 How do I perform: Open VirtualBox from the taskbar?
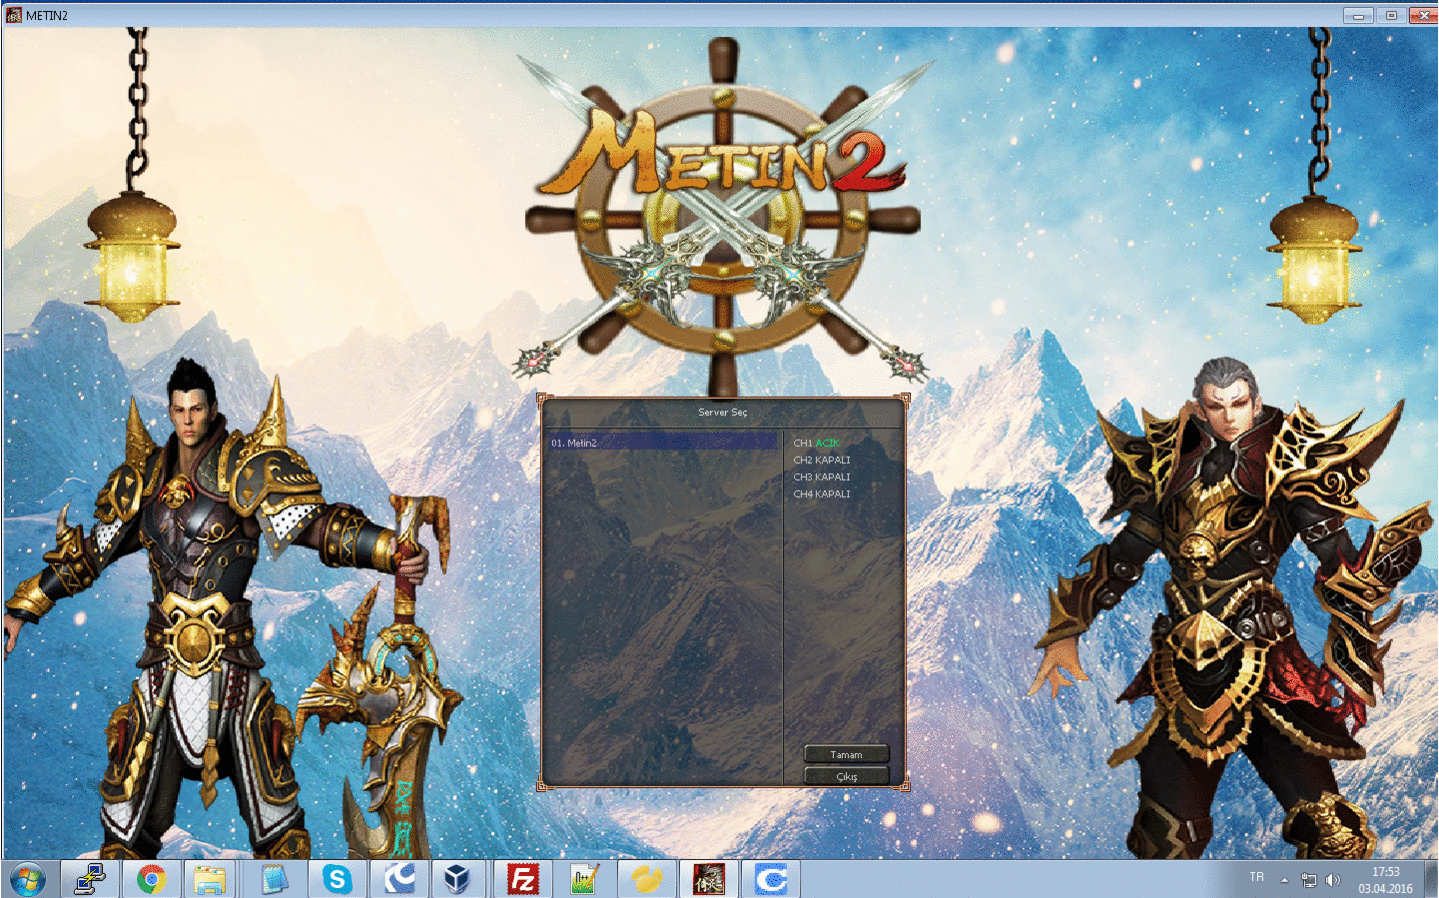point(458,880)
